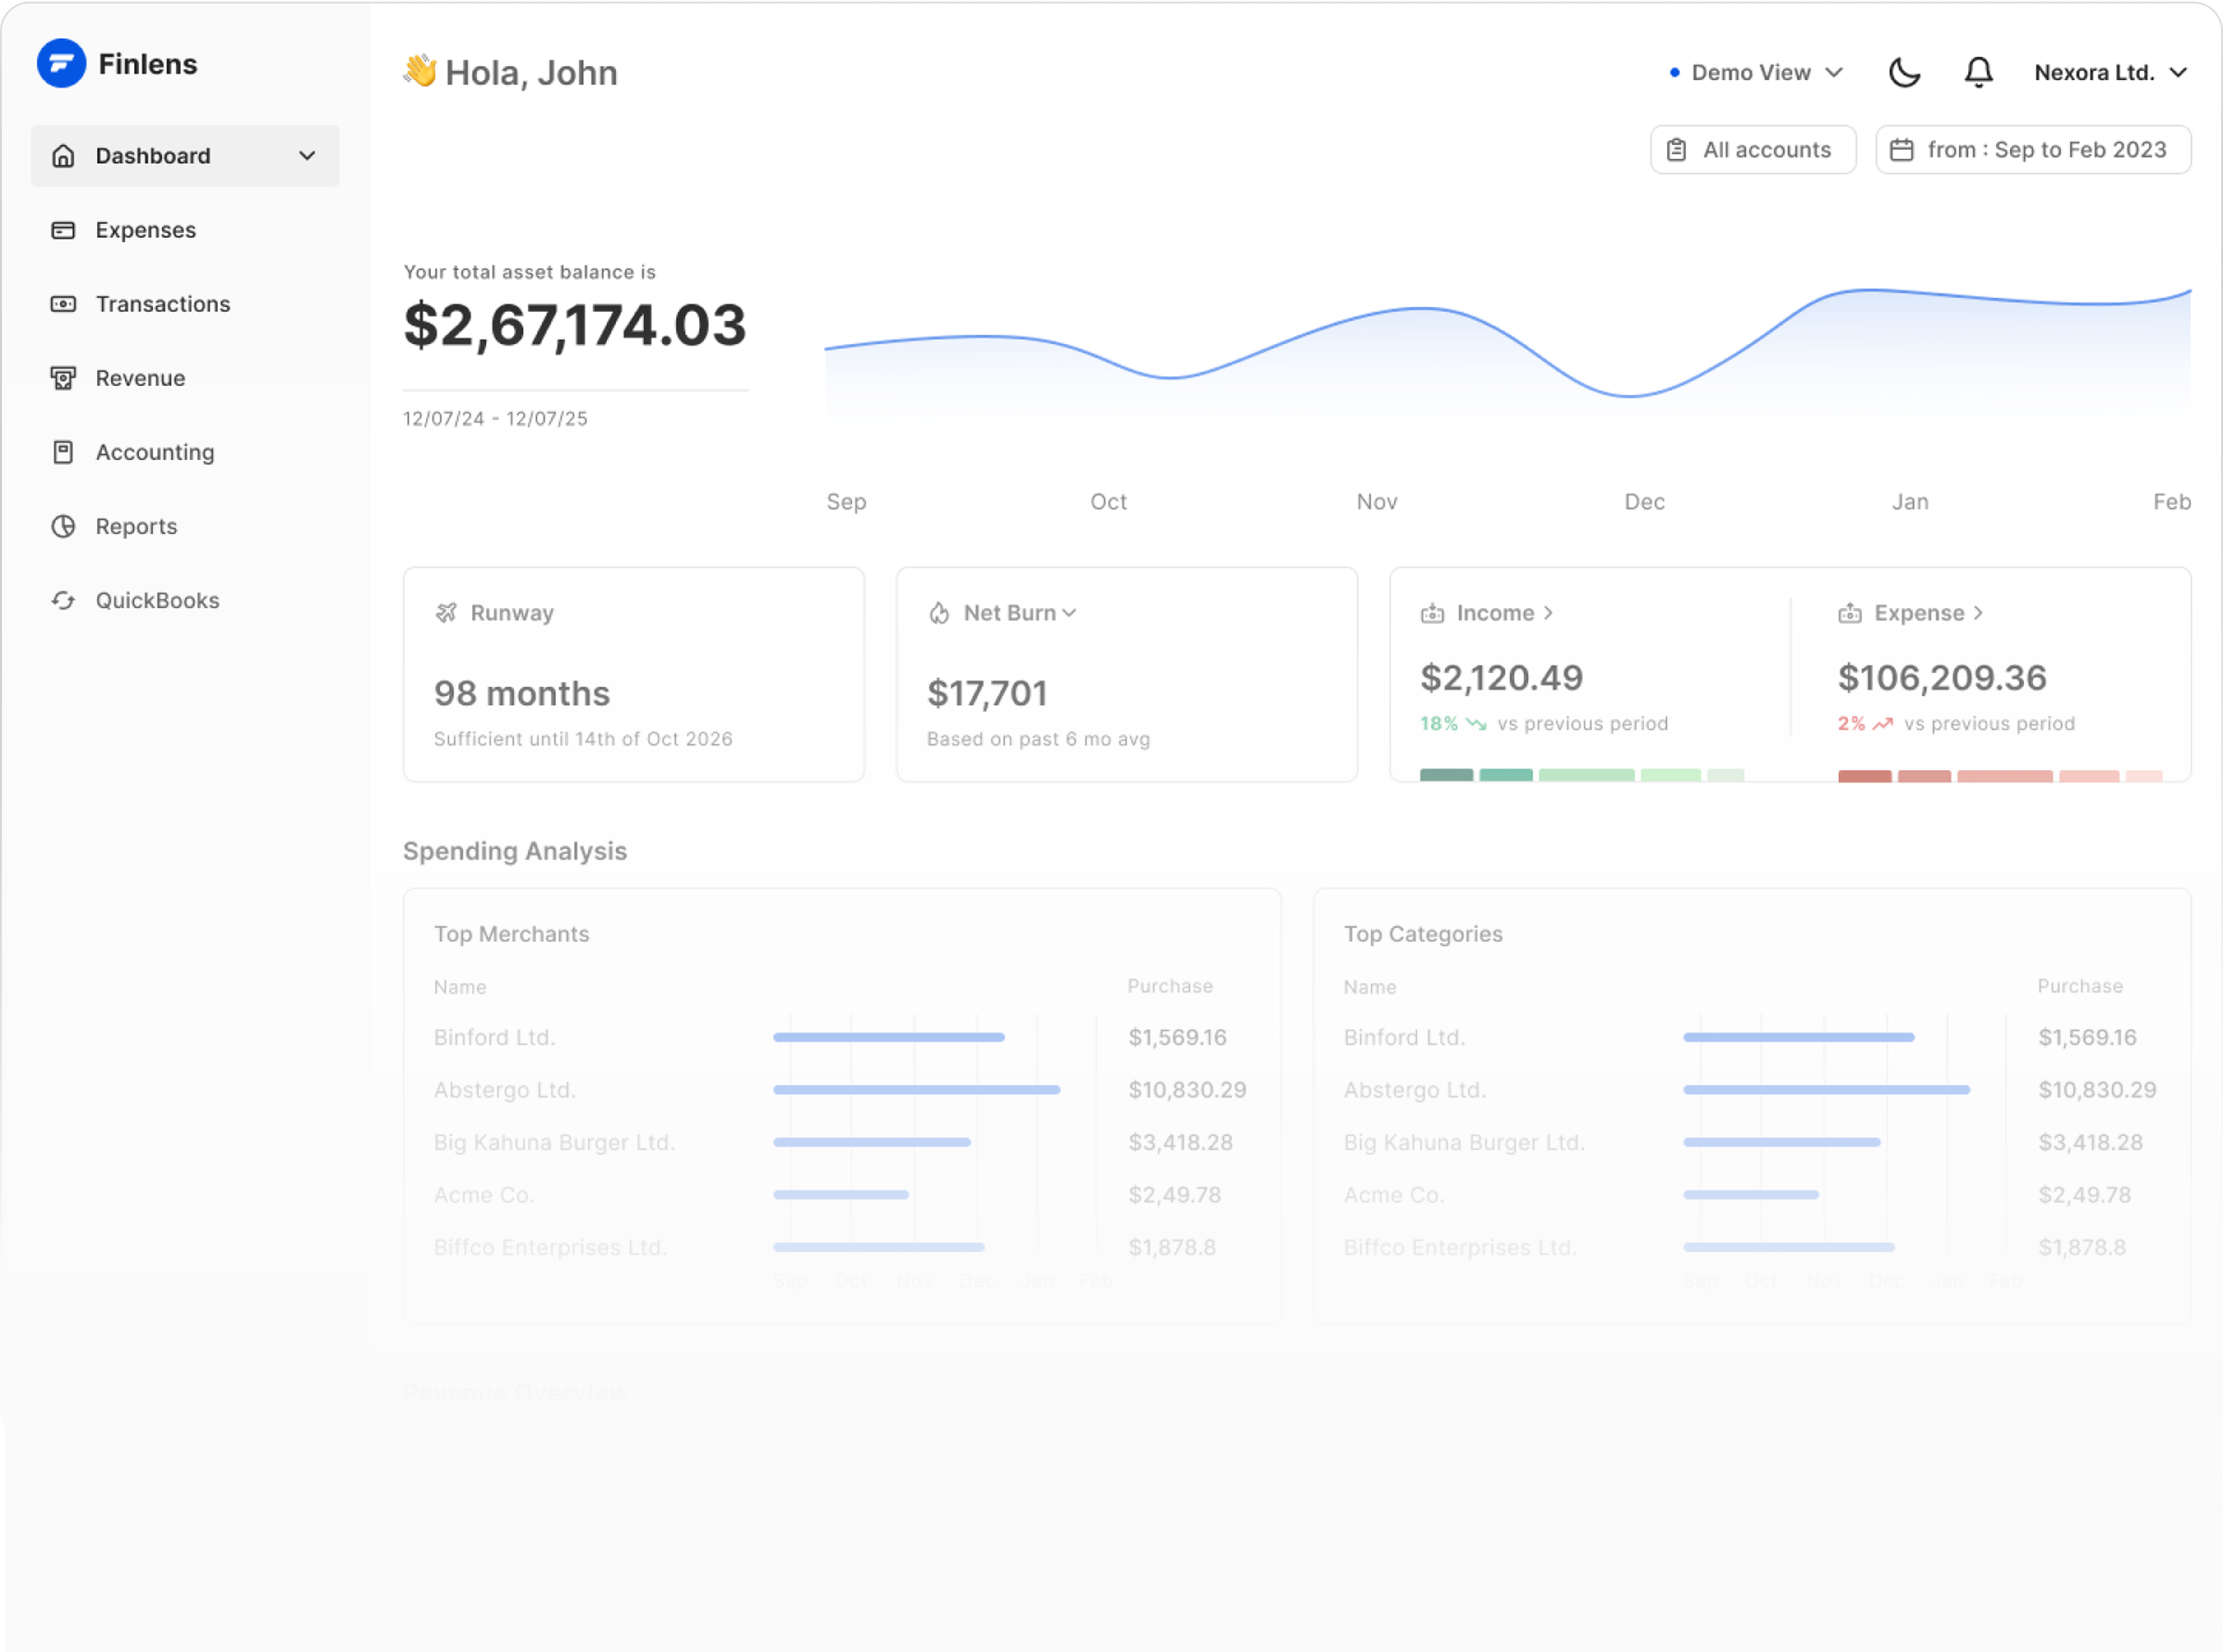Click the Reports pie chart icon

[63, 526]
